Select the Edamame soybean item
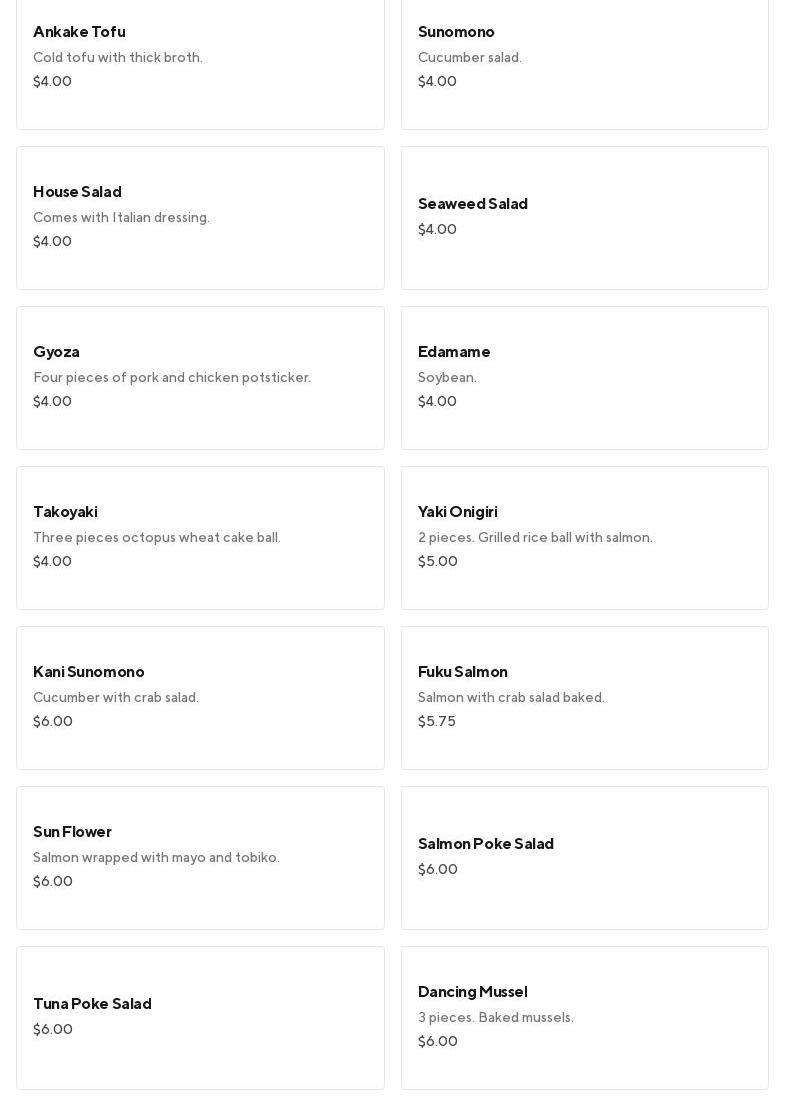785x1103 pixels. pyautogui.click(x=584, y=377)
